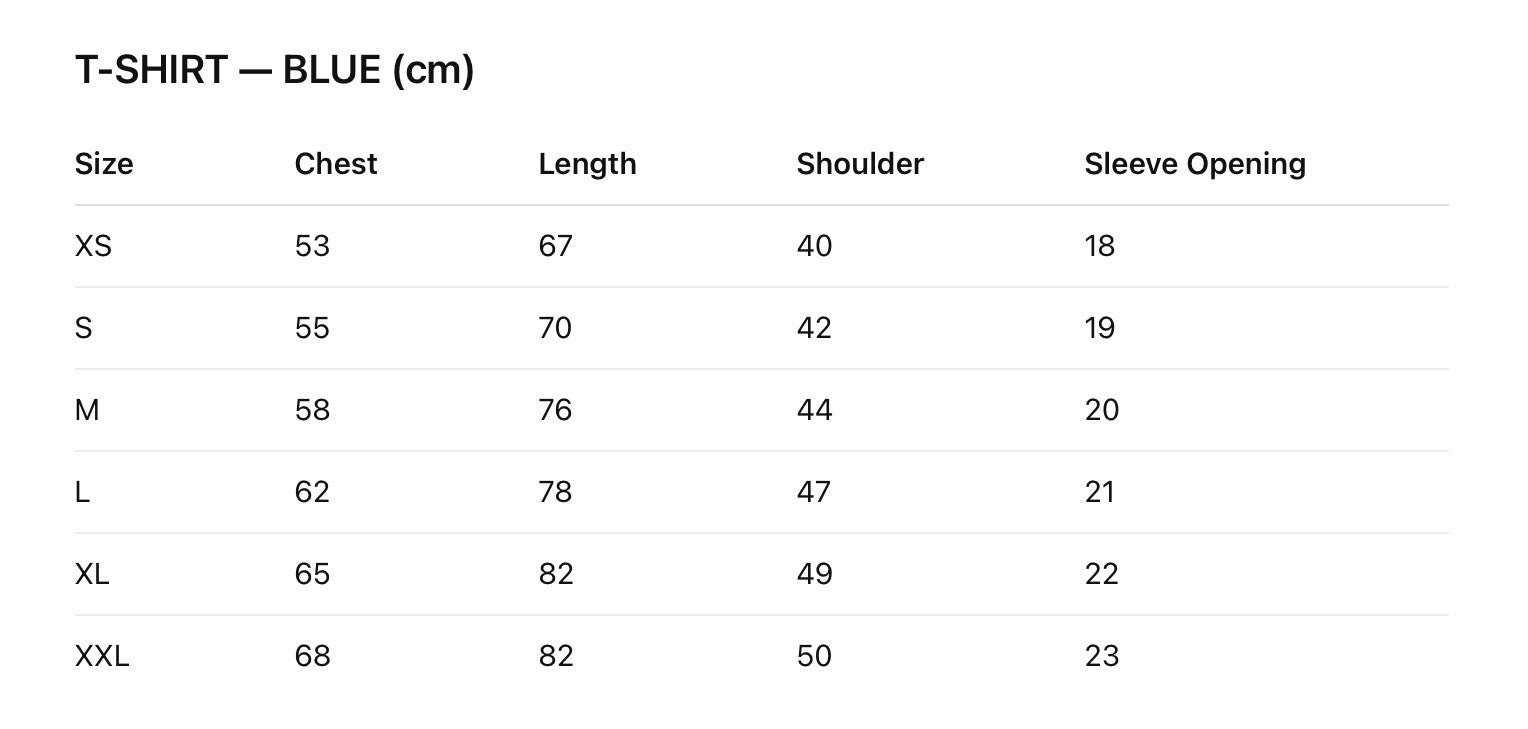
Task: Click shoulder value 44 for M
Action: pos(814,410)
